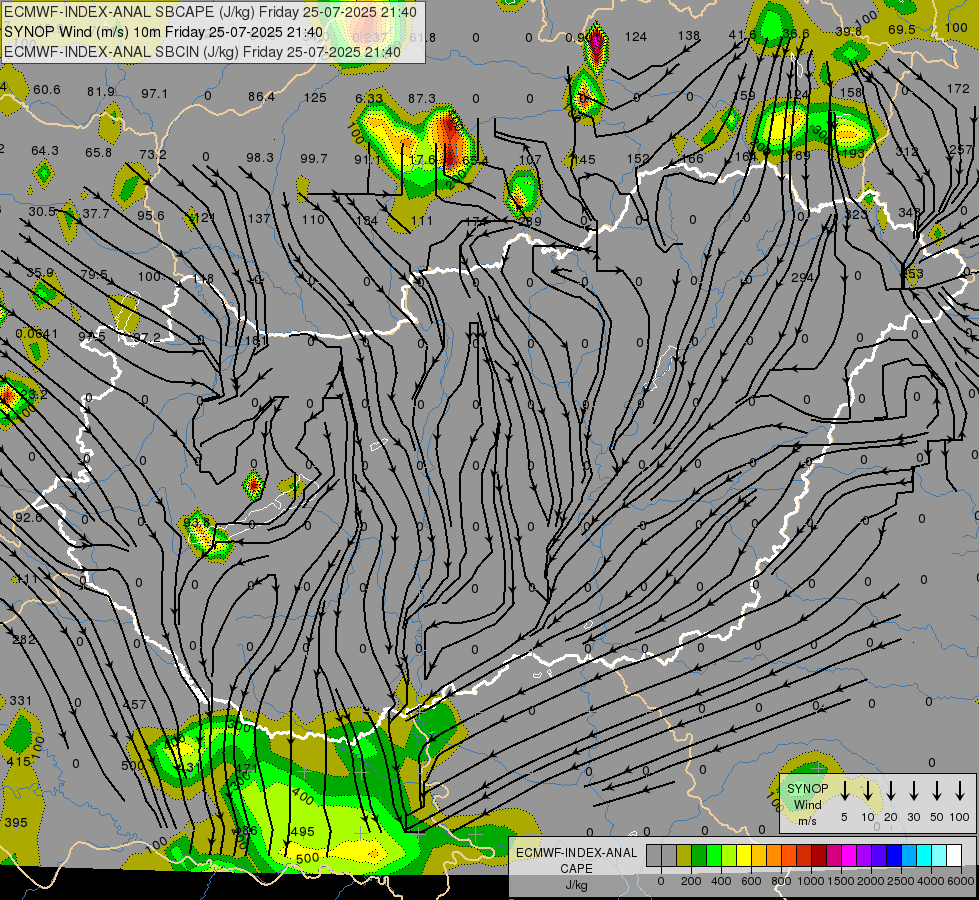Click the map value 257

(x=960, y=149)
